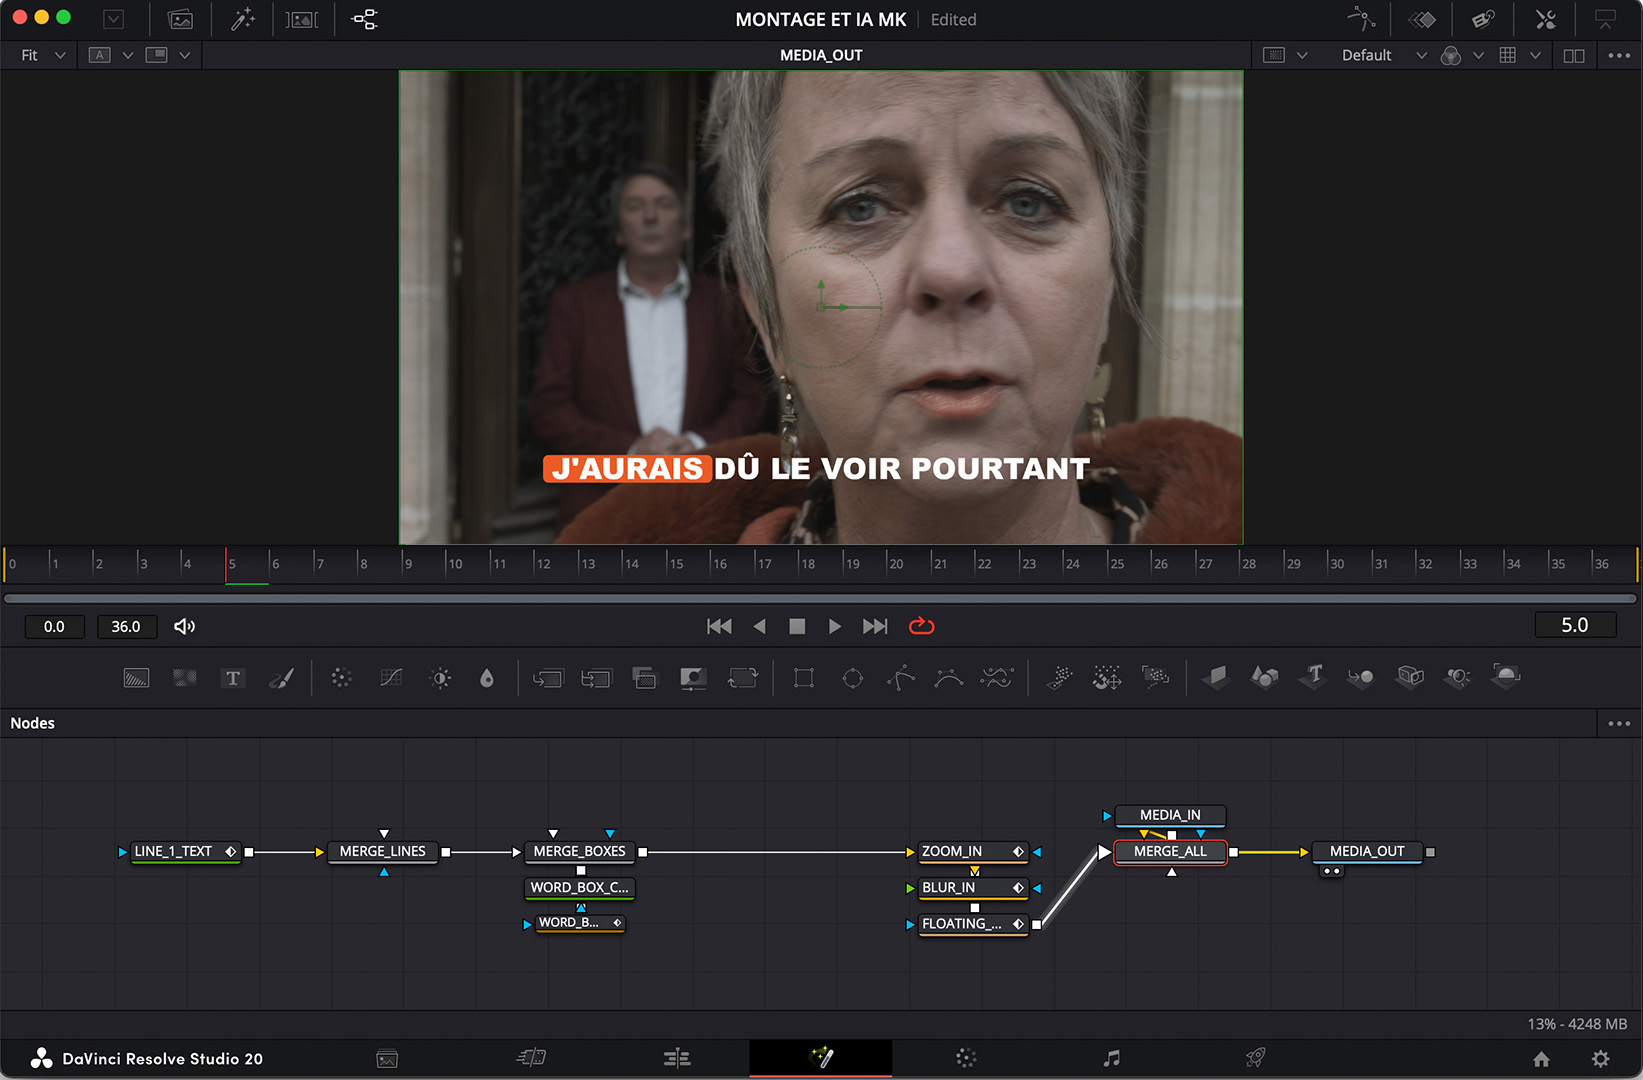
Task: Toggle the Nodes panel button in top bar
Action: pos(365,19)
